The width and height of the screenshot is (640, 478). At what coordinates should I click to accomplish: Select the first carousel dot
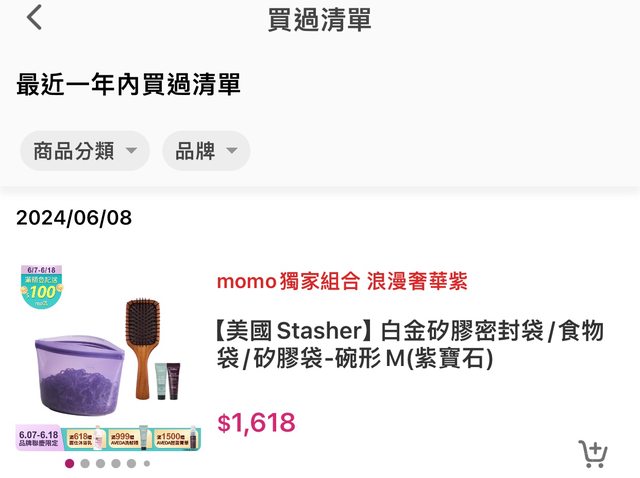70,463
